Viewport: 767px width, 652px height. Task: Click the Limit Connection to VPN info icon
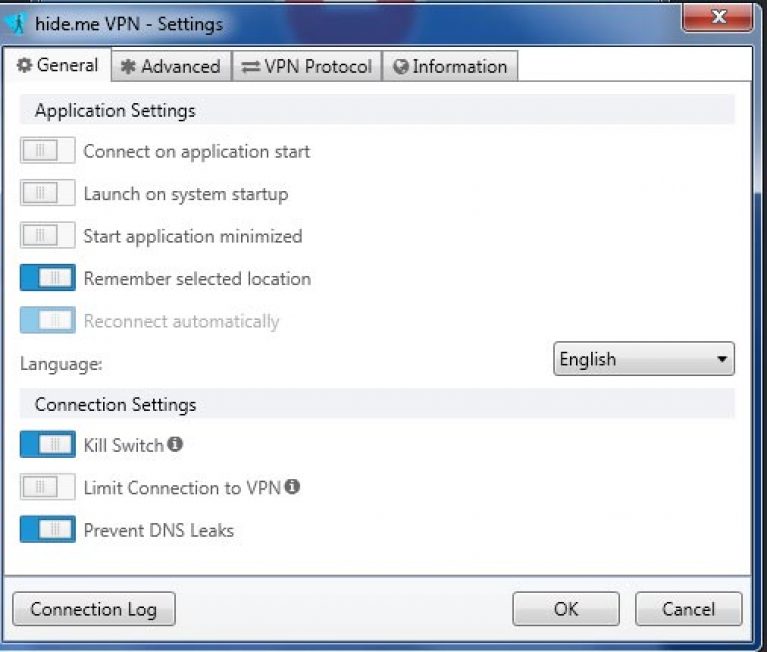coord(292,486)
